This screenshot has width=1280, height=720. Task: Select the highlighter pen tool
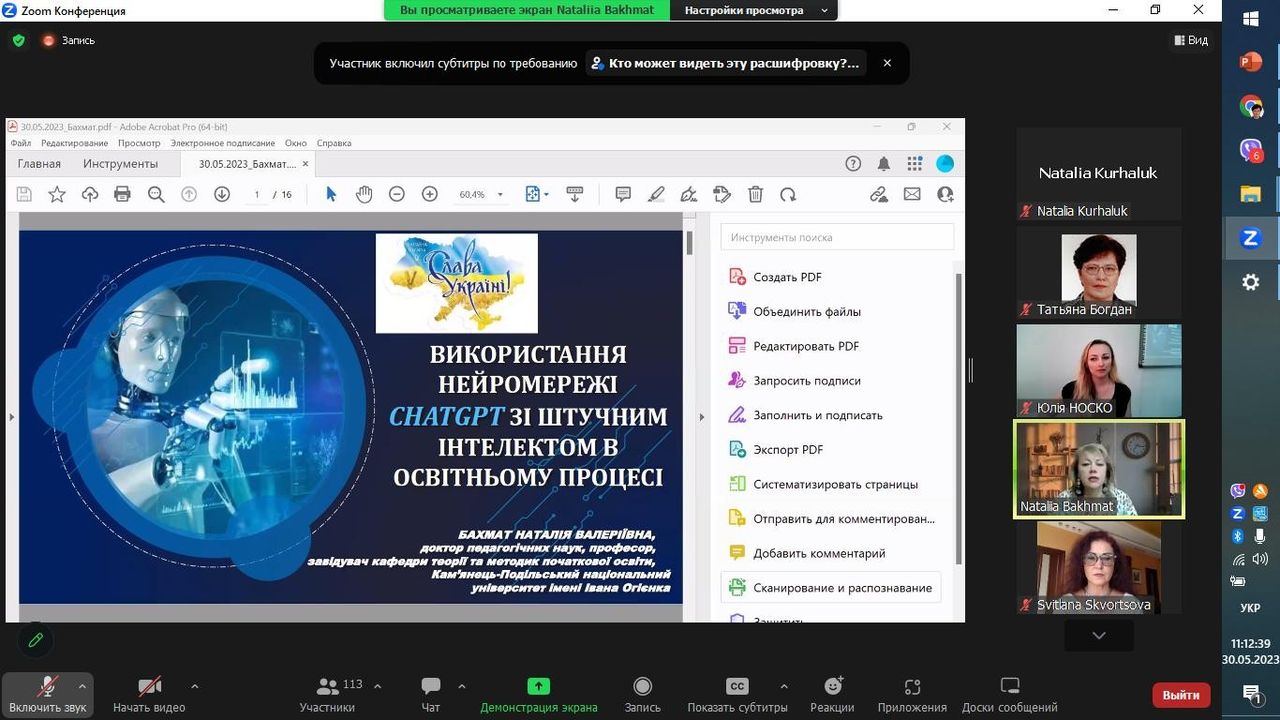pos(656,194)
